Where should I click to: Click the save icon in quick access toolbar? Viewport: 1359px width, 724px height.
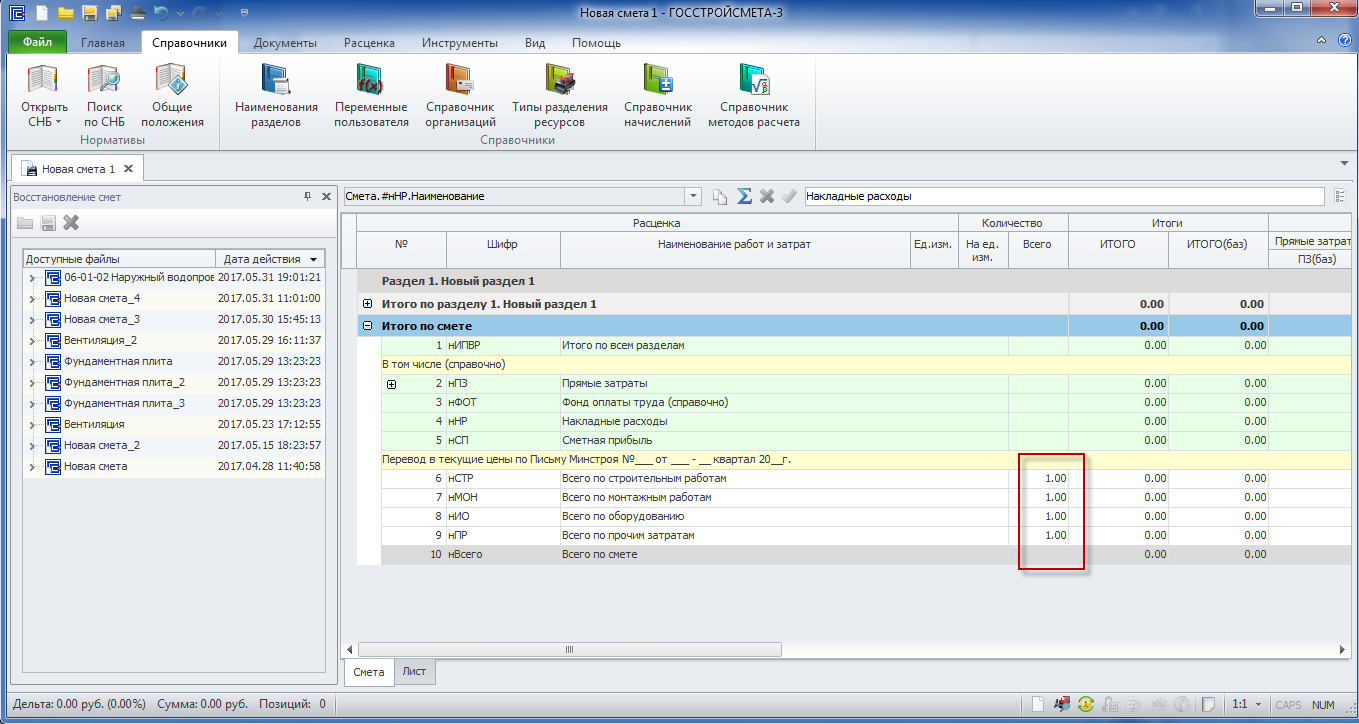89,13
